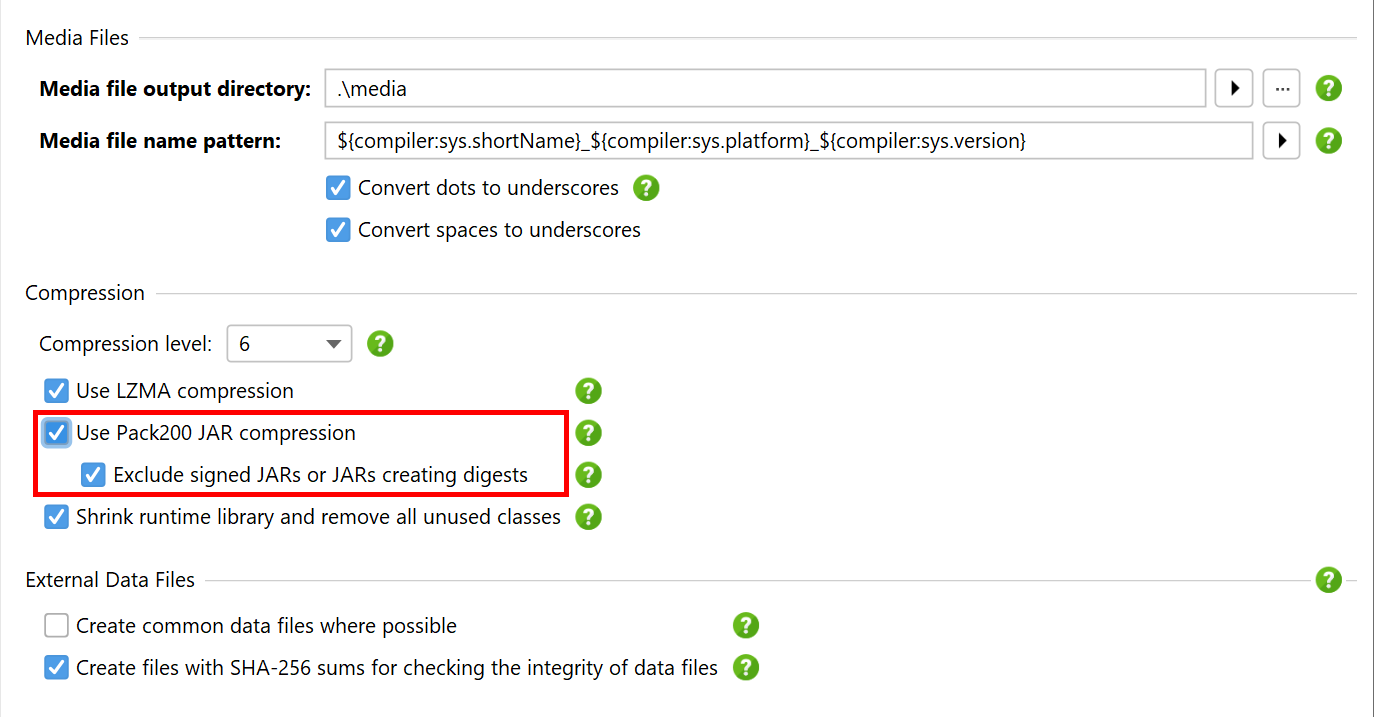Open help for SHA-256 sums option

point(746,668)
